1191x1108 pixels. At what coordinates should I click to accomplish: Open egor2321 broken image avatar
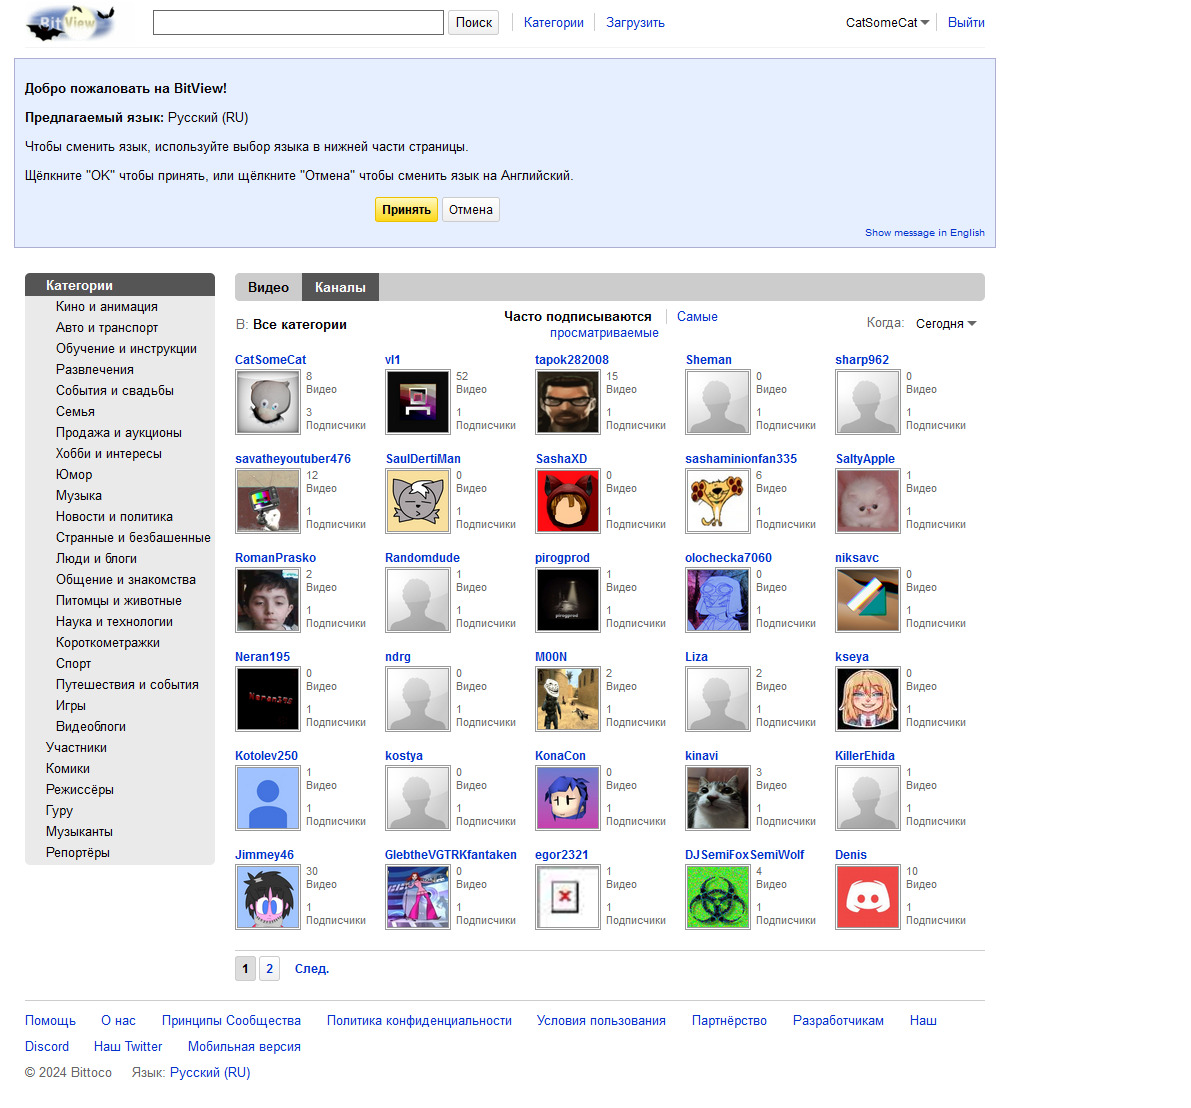coord(567,897)
